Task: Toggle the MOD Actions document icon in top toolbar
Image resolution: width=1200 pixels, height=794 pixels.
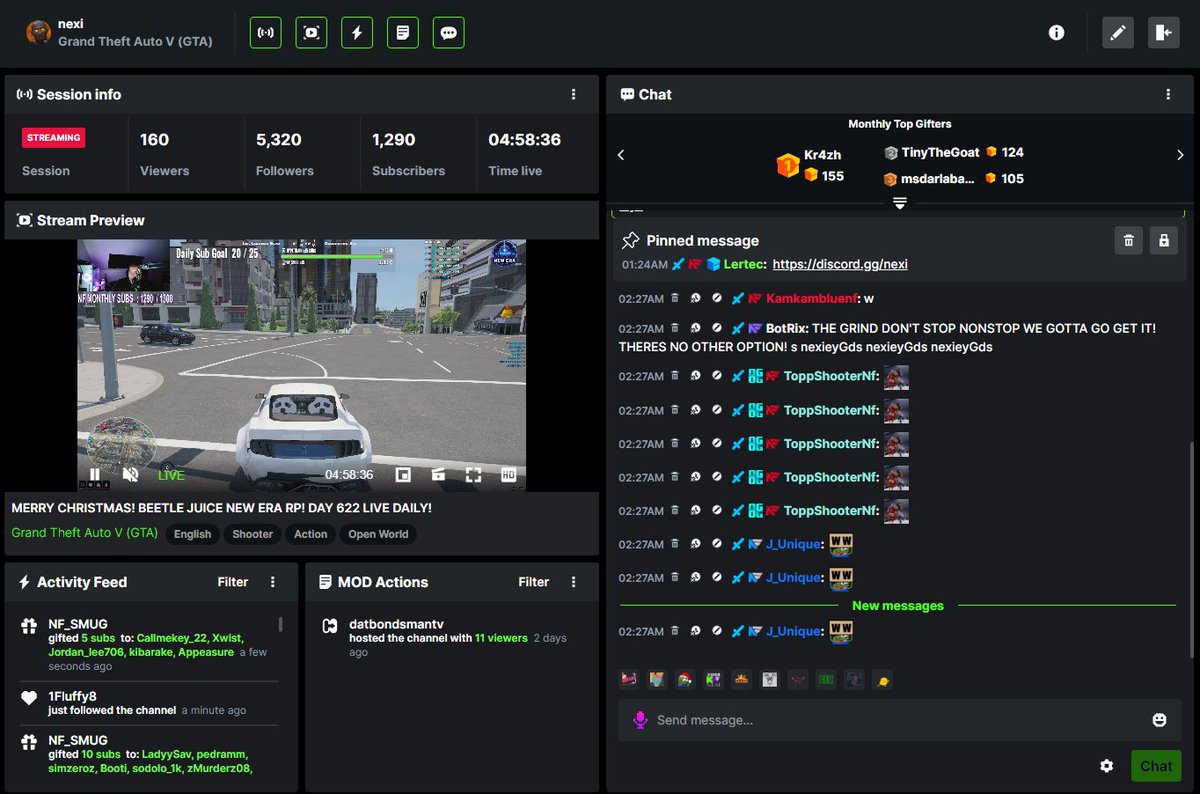Action: (x=403, y=33)
